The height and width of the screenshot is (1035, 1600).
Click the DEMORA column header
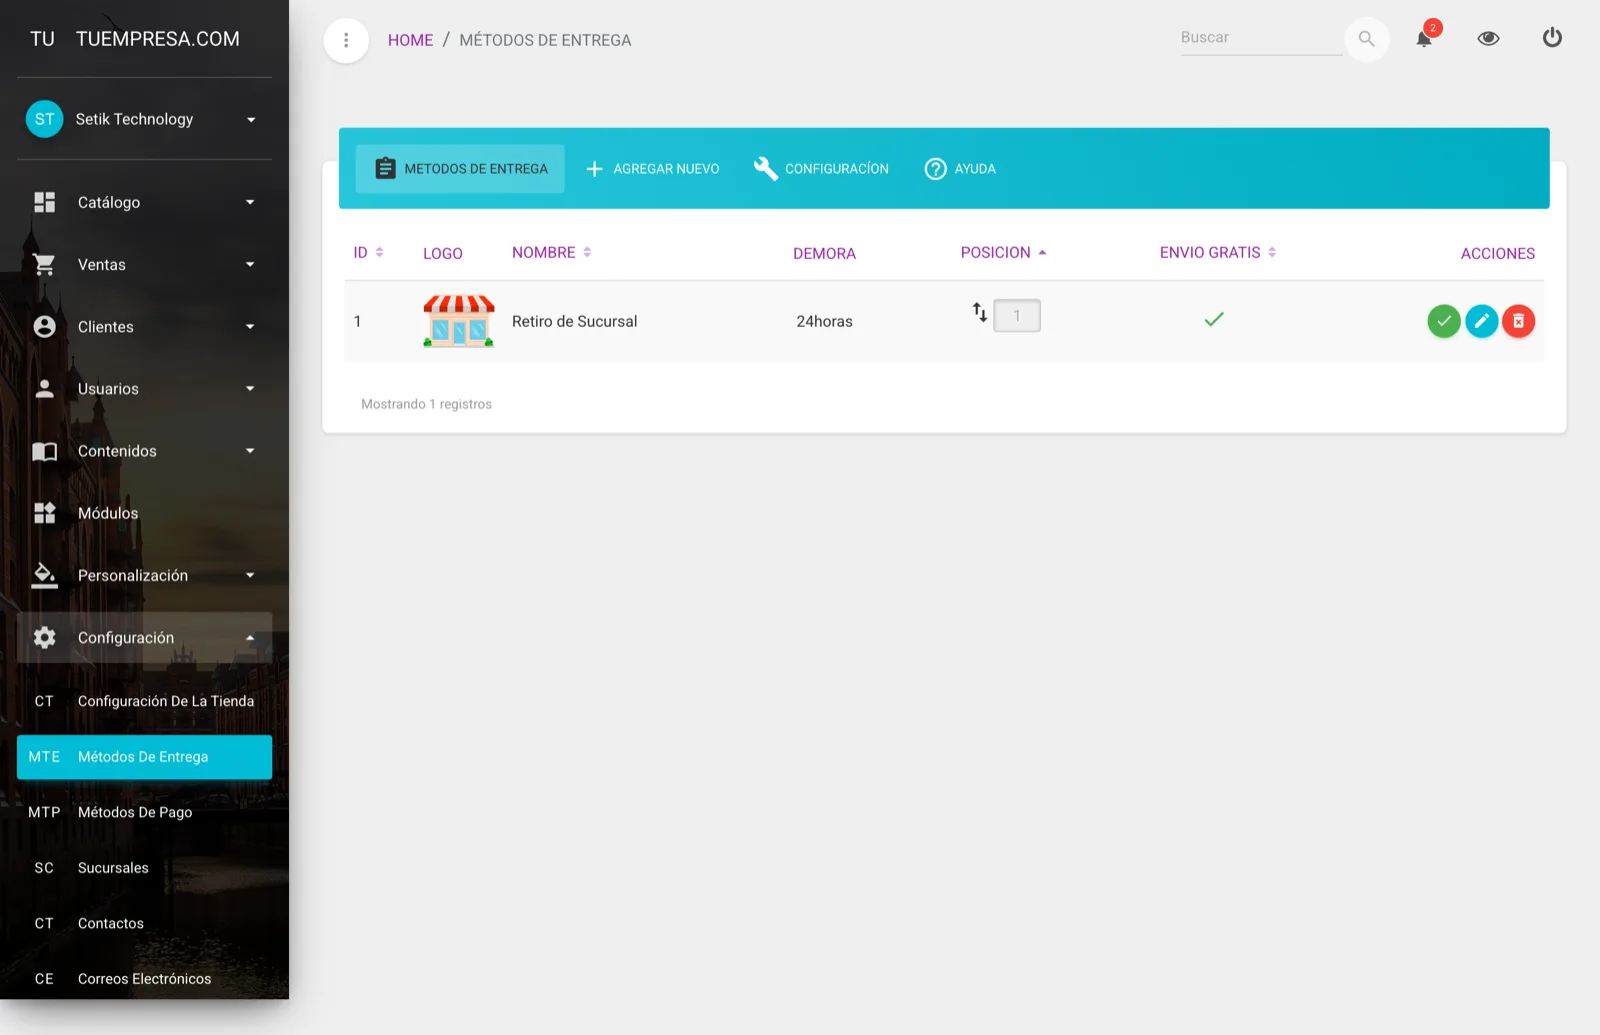pyautogui.click(x=824, y=254)
